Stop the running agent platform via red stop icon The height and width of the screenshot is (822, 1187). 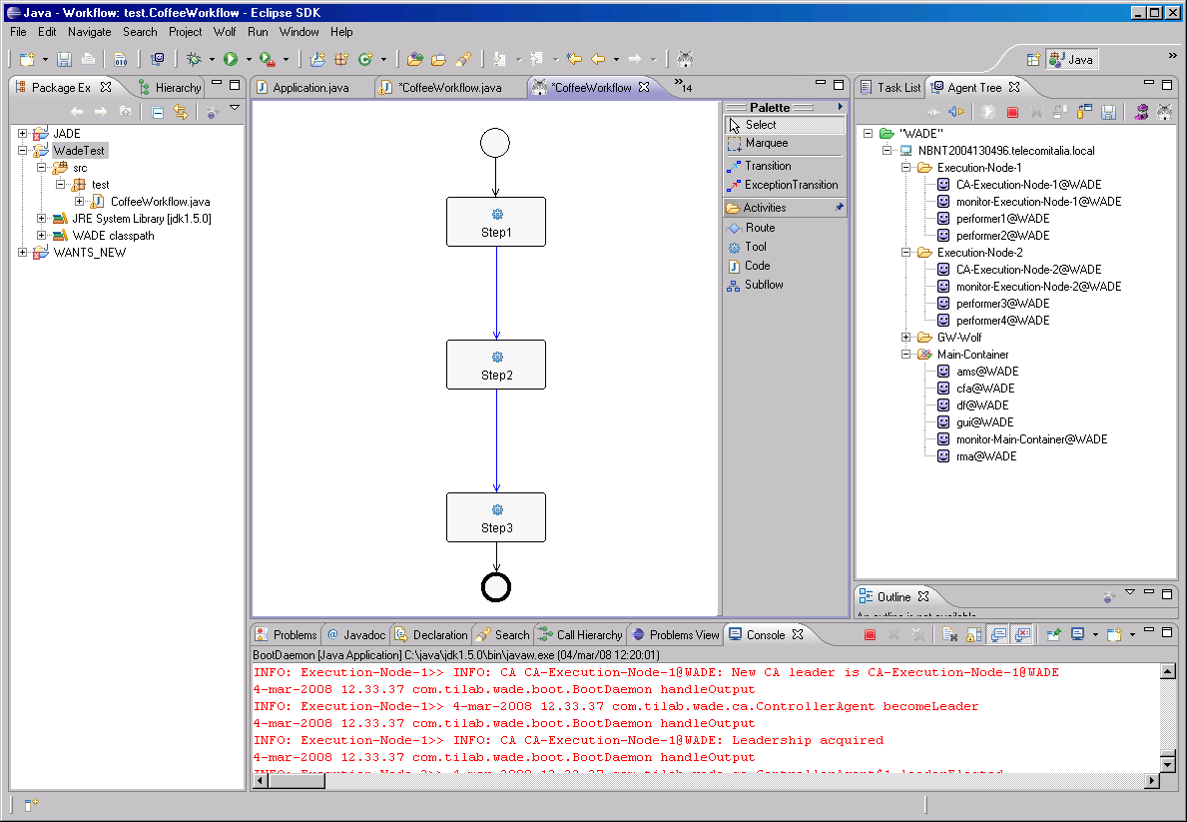point(1014,112)
